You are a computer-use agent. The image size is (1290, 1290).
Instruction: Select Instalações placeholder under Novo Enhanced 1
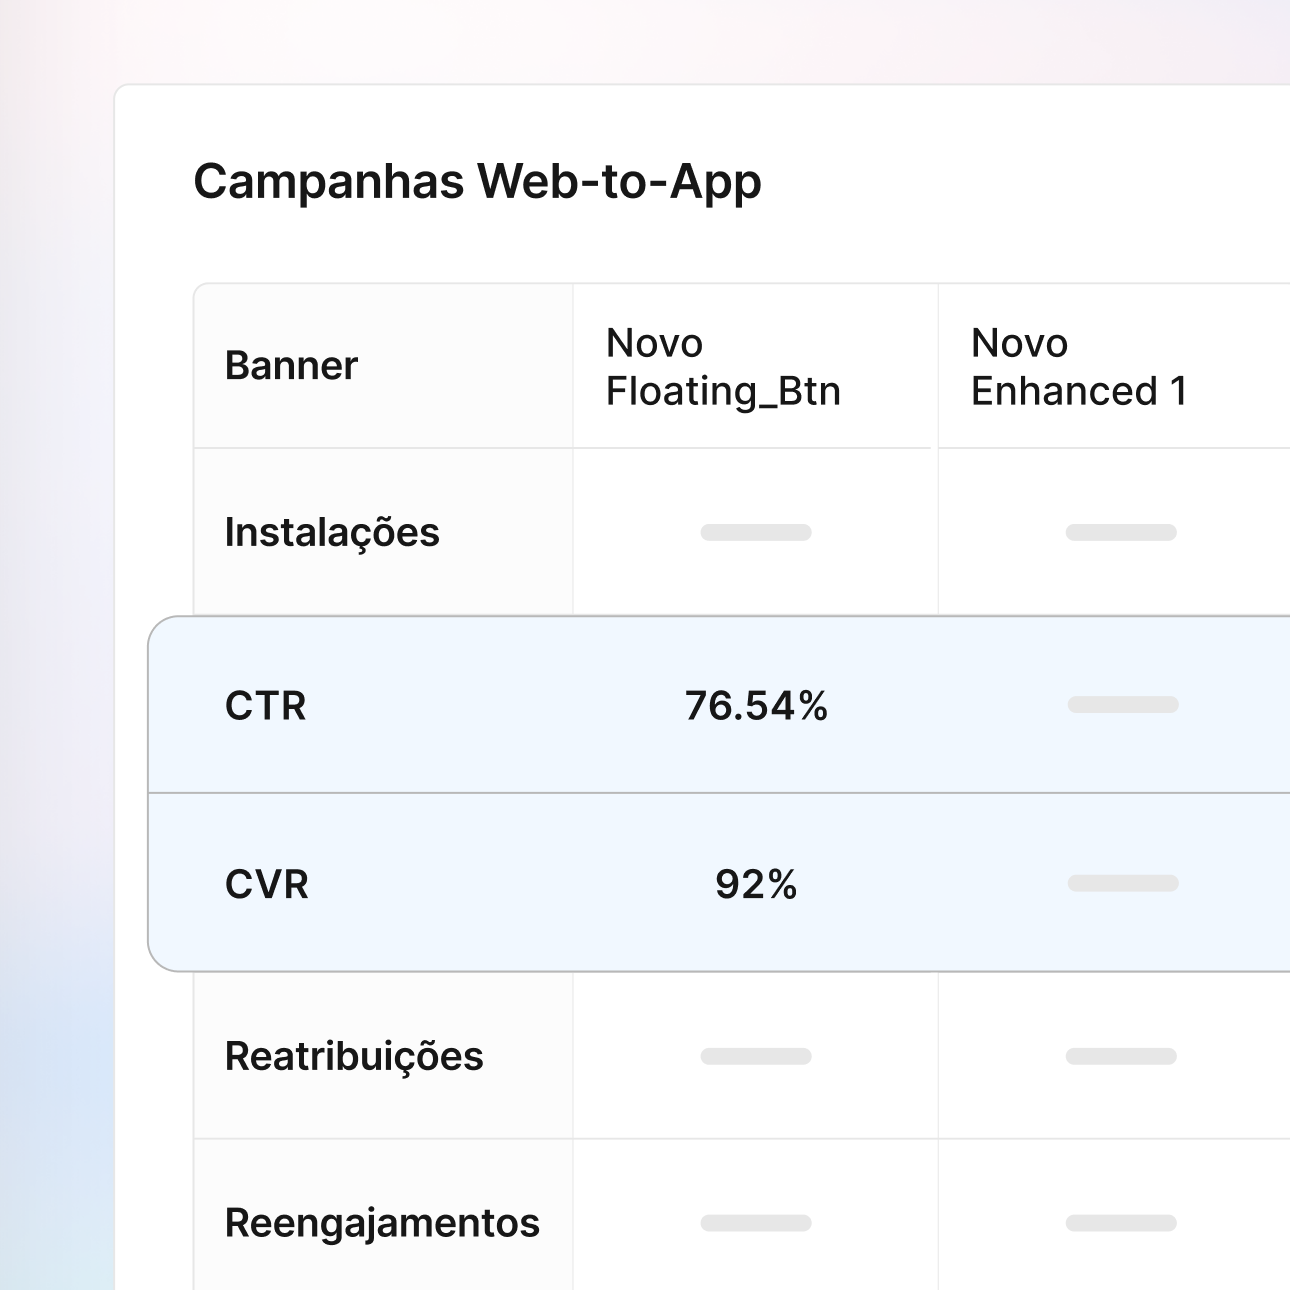click(x=1121, y=532)
